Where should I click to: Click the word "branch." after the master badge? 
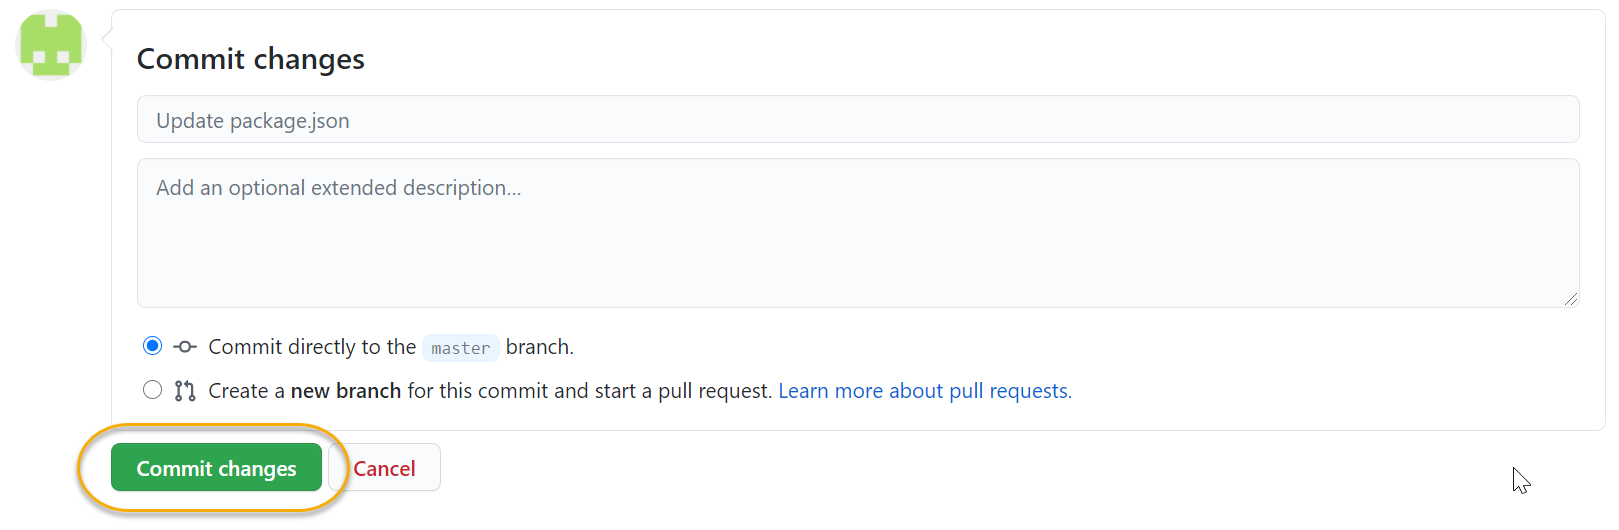click(540, 347)
